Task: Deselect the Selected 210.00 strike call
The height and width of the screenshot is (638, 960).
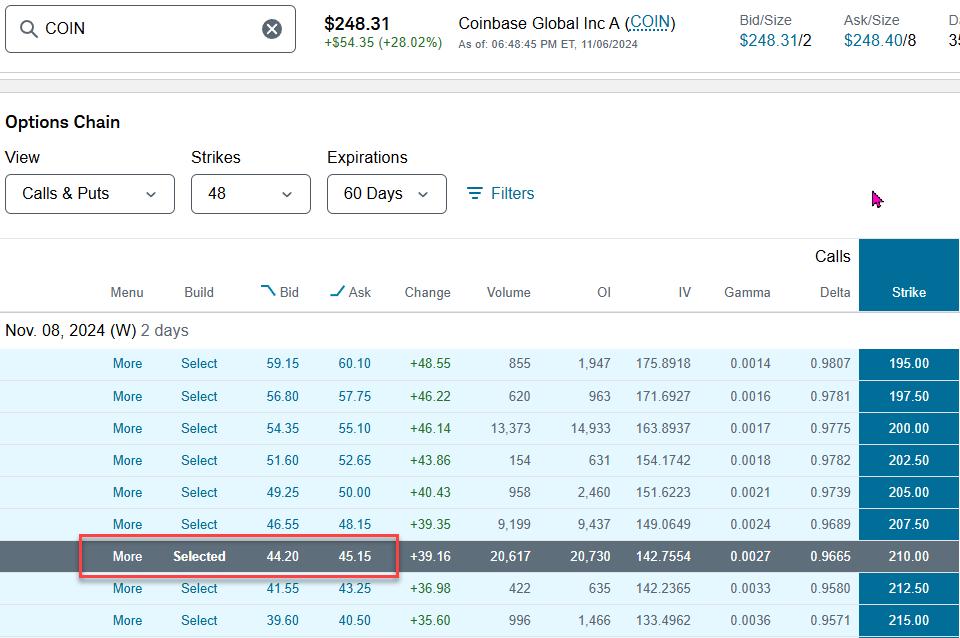Action: (199, 557)
